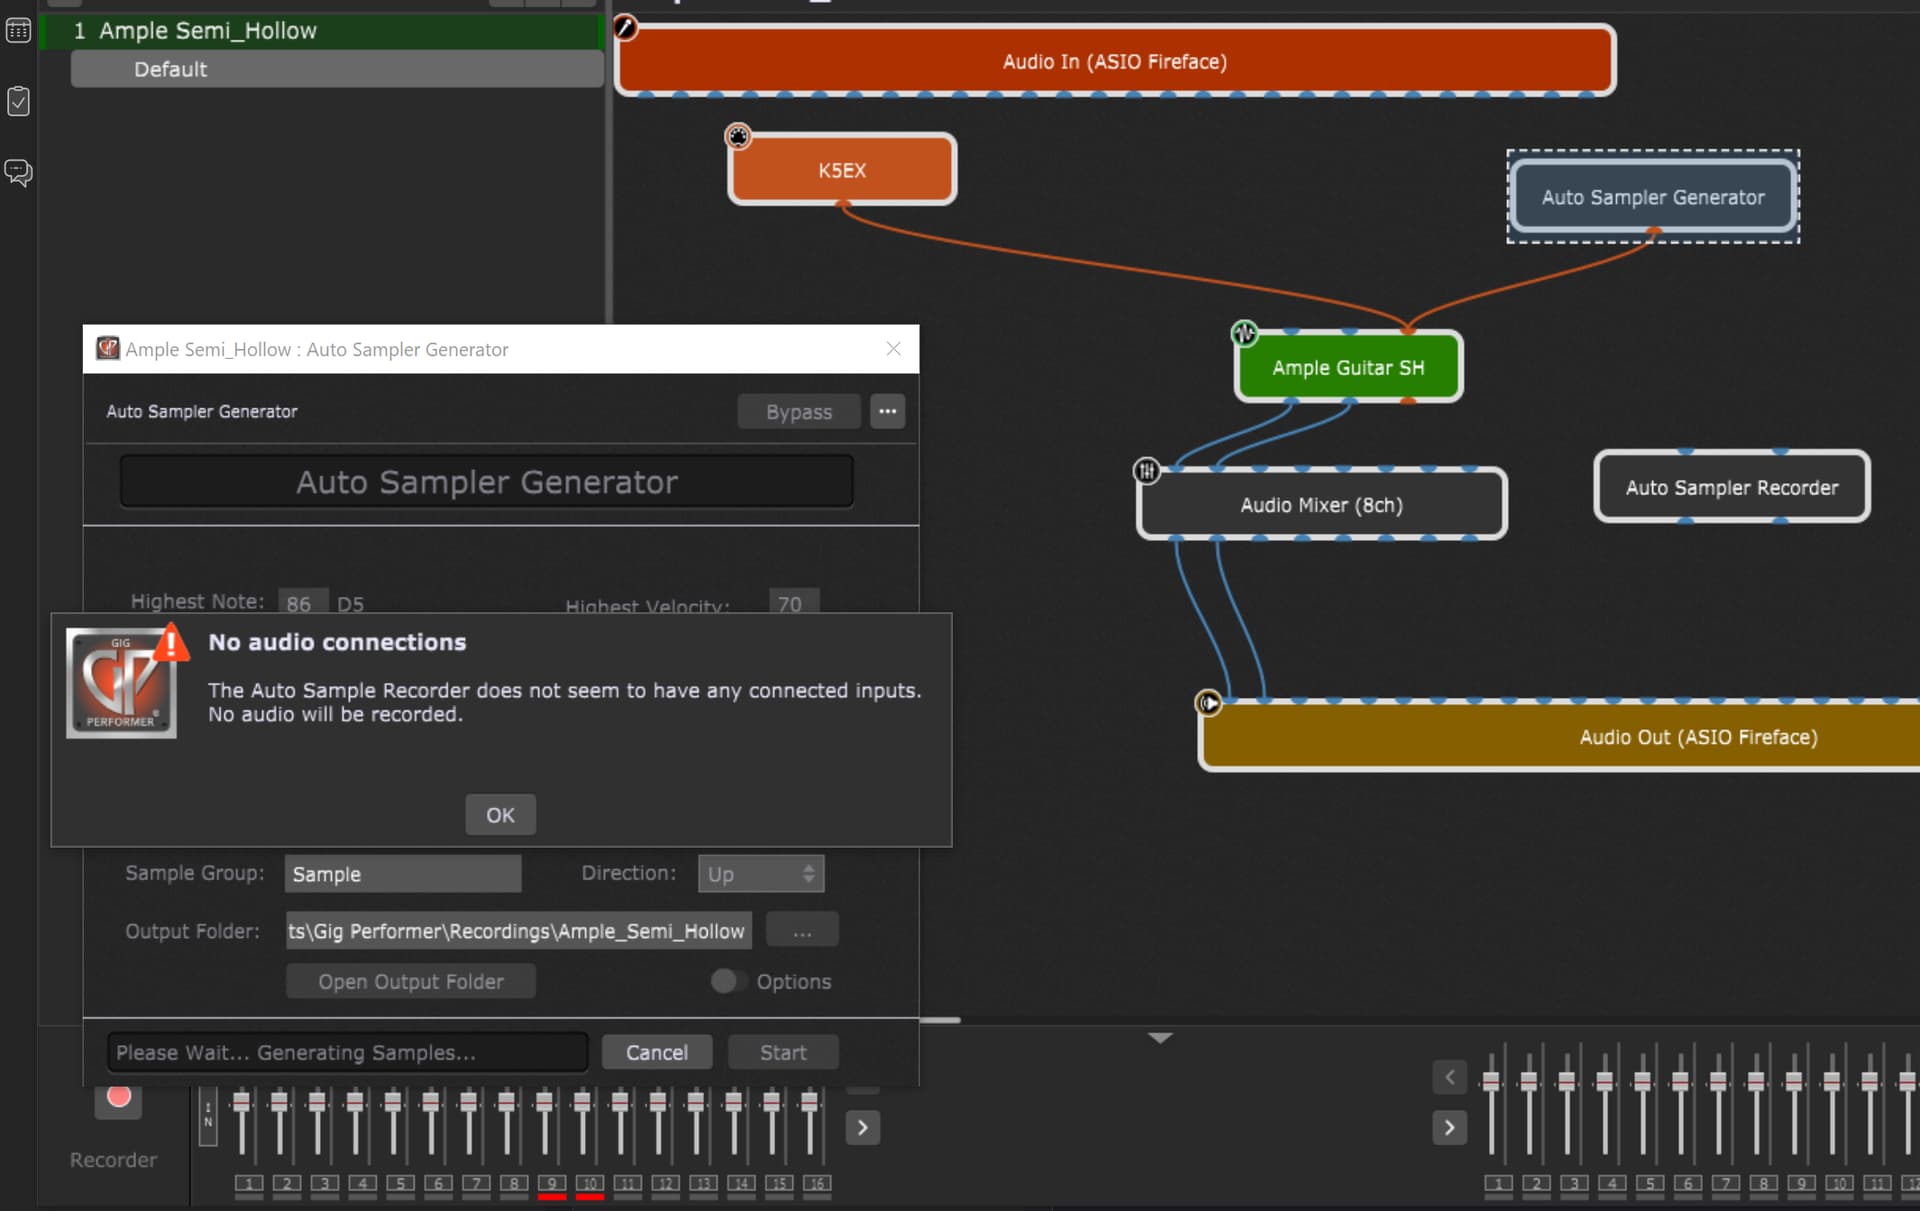
Task: Click the Auto Sampler Generator title banner
Action: 487,482
